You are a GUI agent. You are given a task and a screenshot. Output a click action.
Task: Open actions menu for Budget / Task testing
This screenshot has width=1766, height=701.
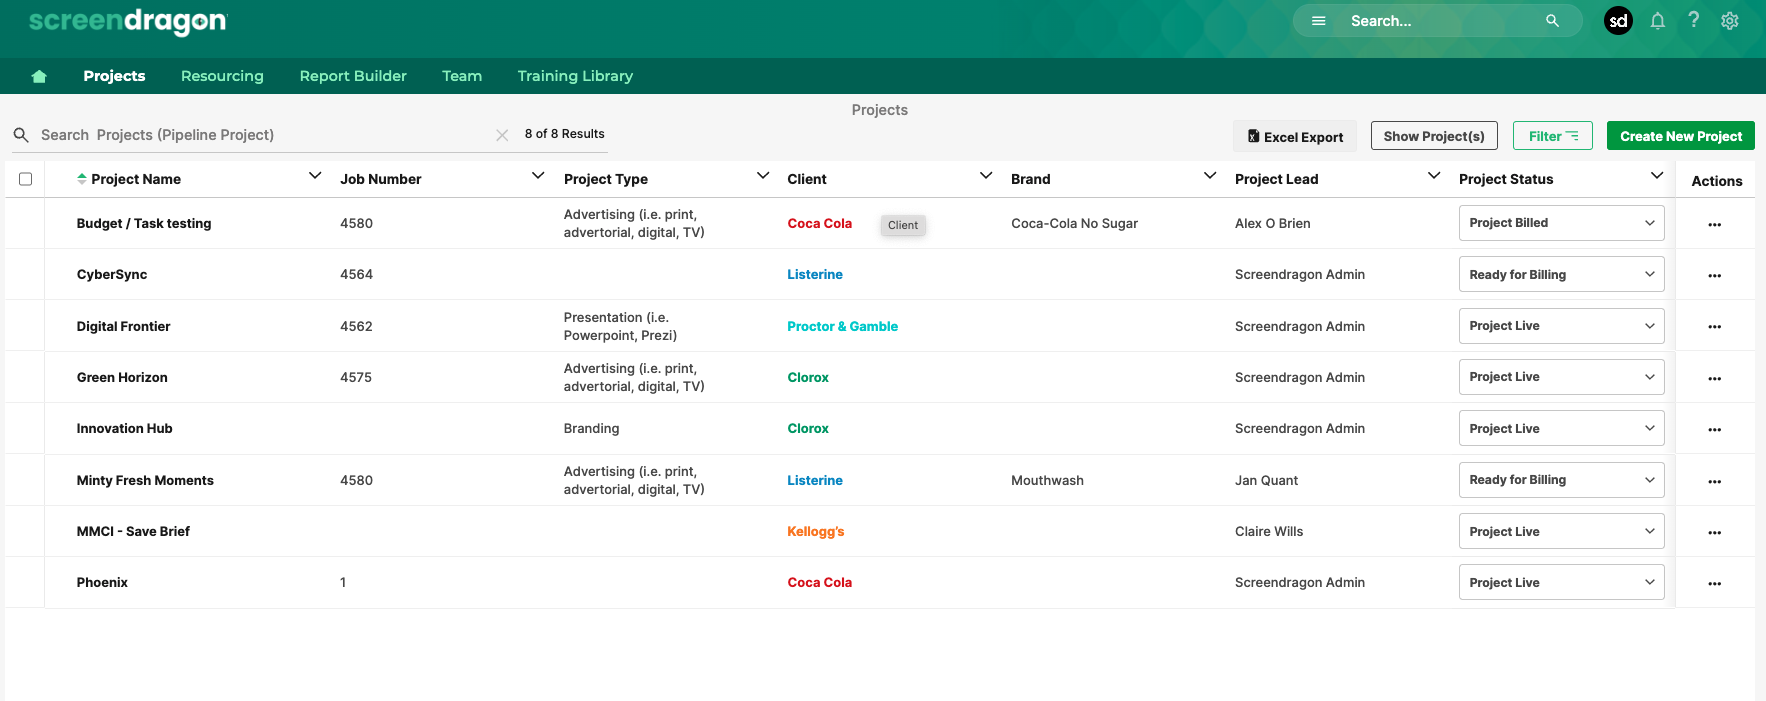click(x=1714, y=224)
